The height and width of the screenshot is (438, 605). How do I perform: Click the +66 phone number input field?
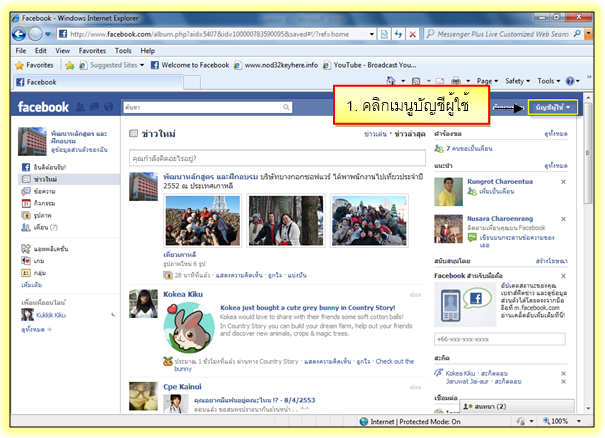(500, 339)
